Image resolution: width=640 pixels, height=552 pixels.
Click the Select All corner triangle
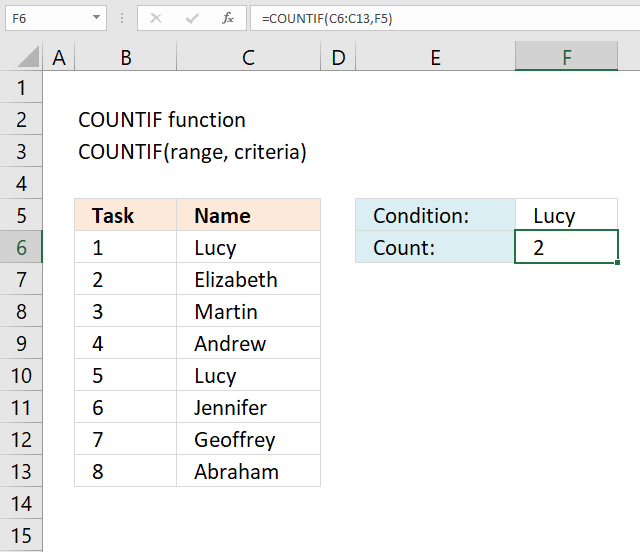(x=22, y=57)
